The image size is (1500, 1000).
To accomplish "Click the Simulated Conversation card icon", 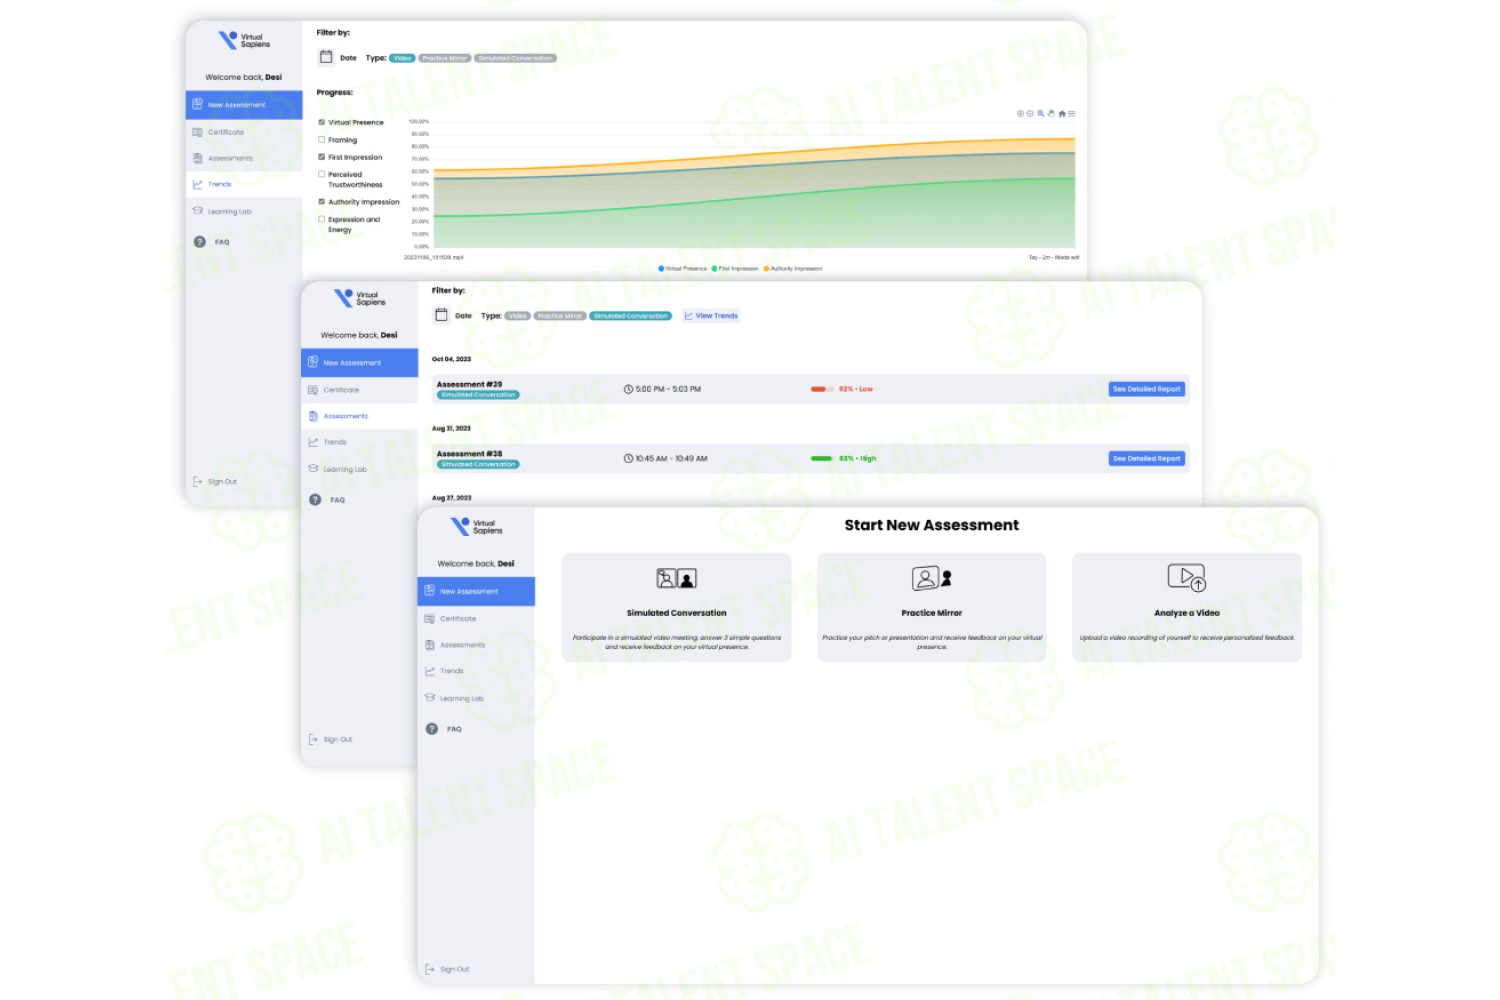I will [677, 578].
